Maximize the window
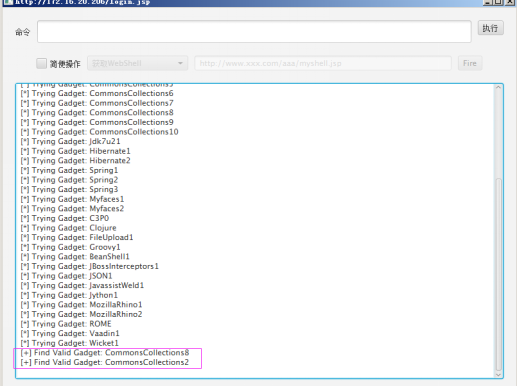Image resolution: width=517 pixels, height=387 pixels. click(x=498, y=2)
